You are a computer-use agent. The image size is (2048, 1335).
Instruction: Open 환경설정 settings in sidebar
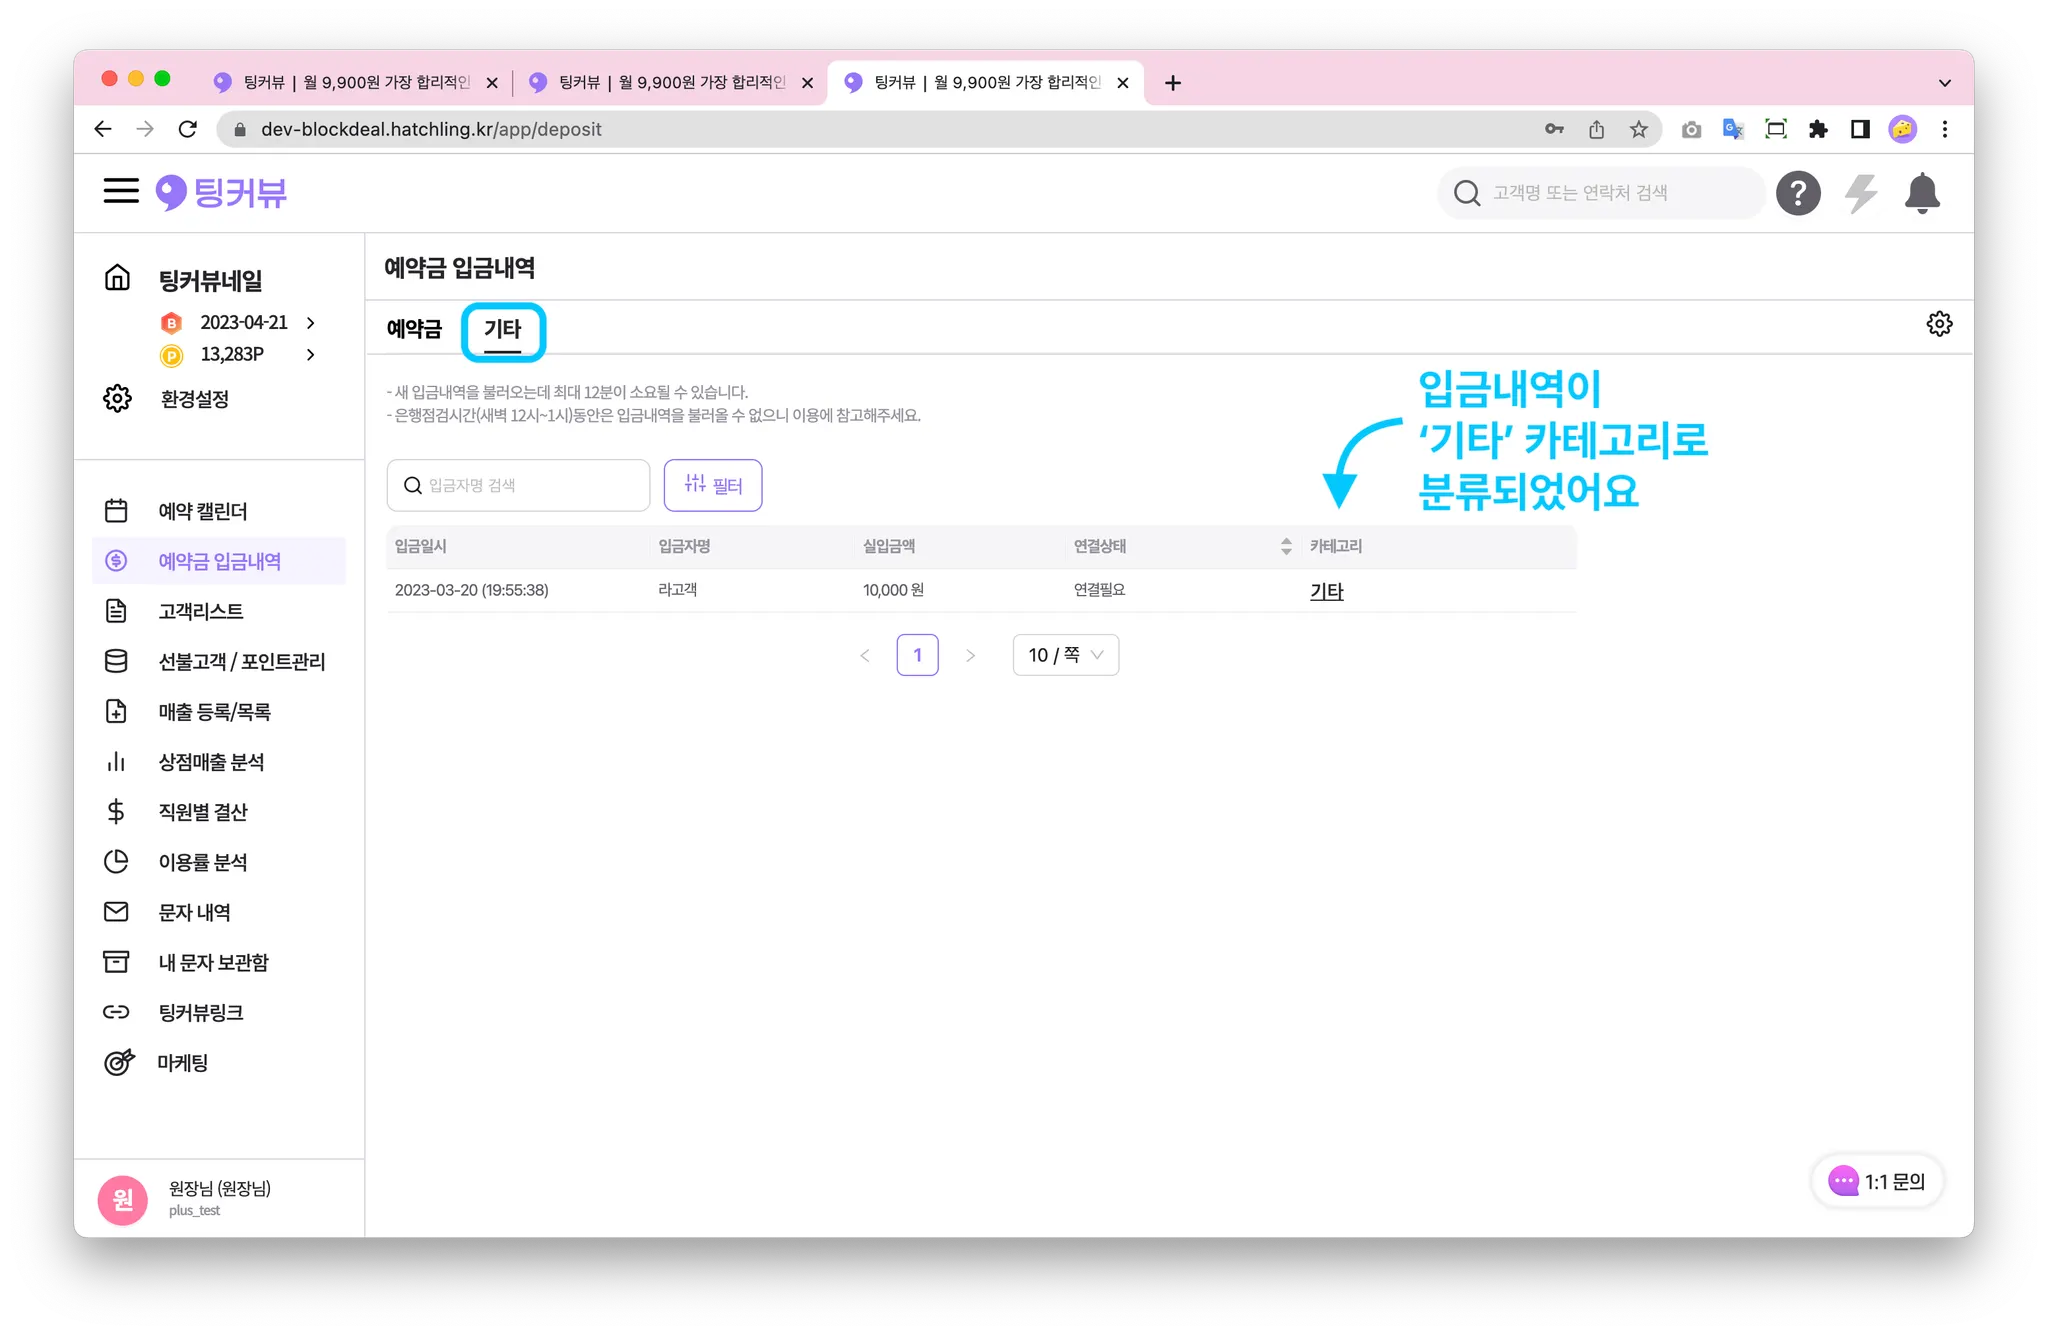(194, 399)
